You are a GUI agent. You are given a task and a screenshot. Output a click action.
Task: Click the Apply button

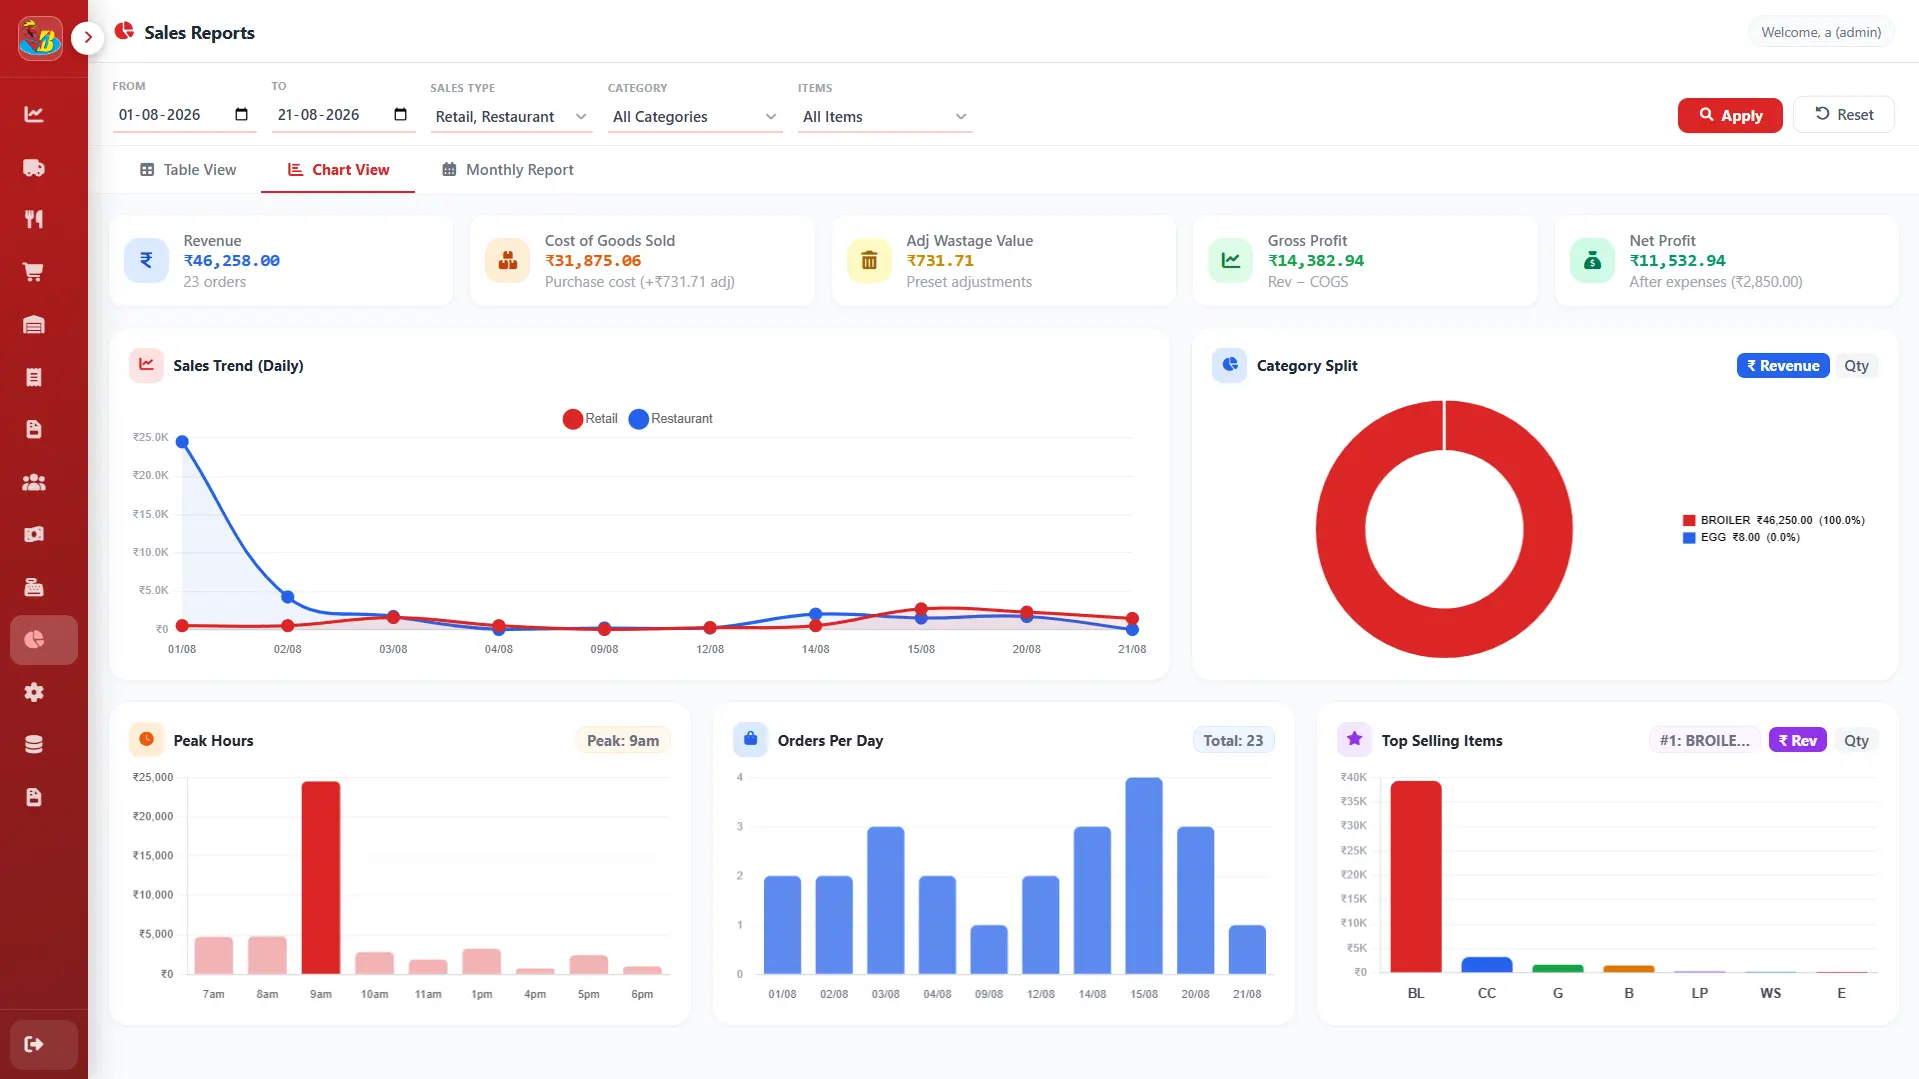[x=1730, y=116]
